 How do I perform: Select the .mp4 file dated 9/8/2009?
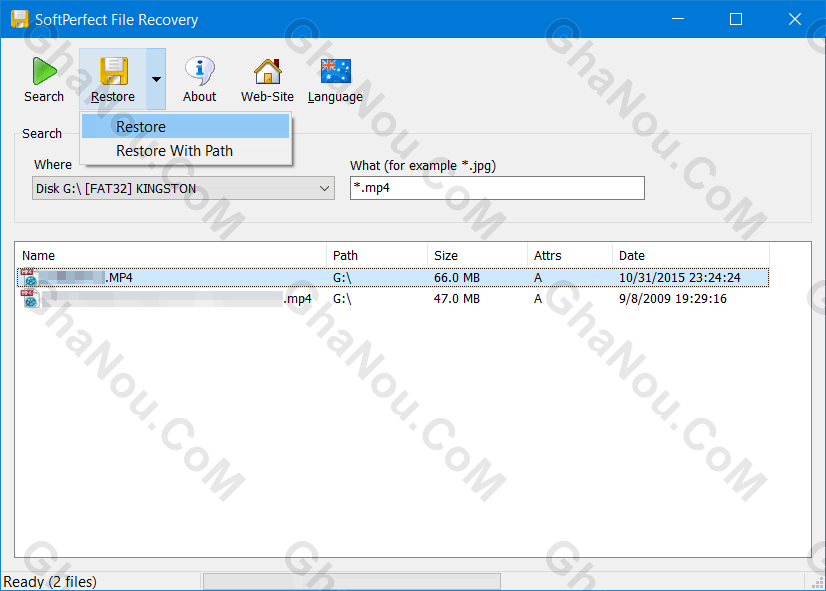(x=393, y=299)
